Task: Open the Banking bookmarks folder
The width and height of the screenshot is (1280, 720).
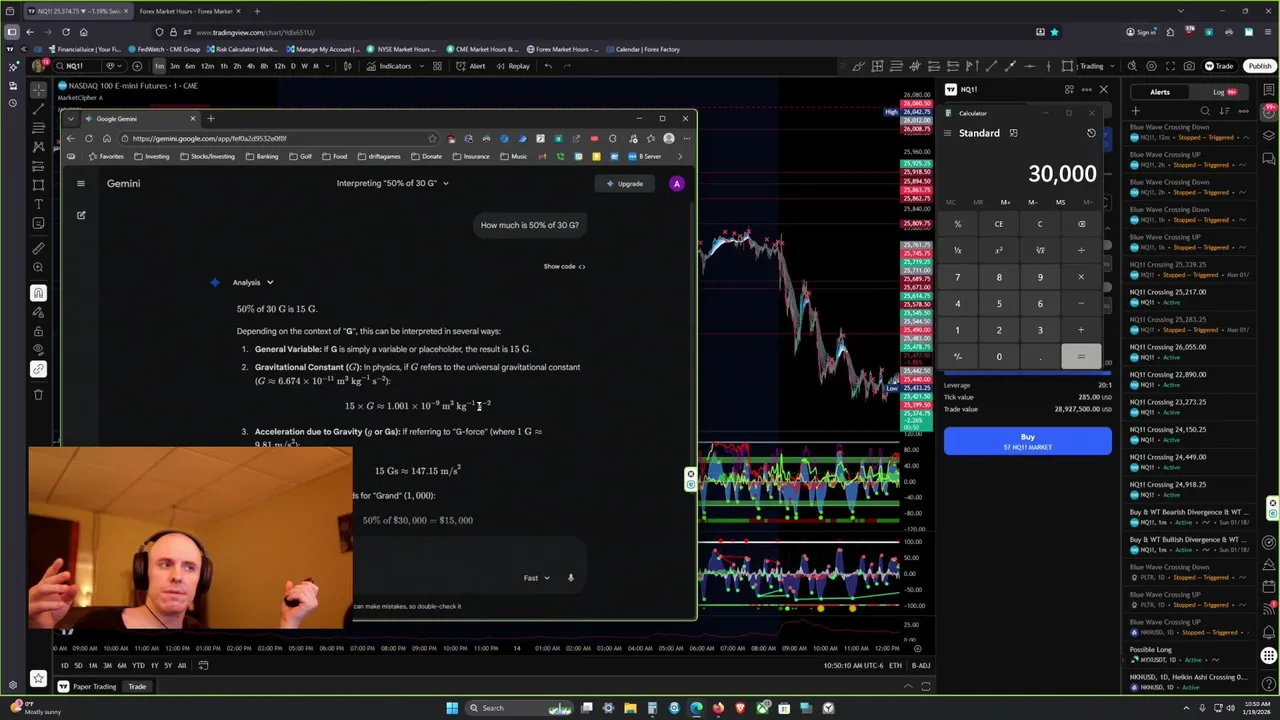Action: click(x=261, y=156)
